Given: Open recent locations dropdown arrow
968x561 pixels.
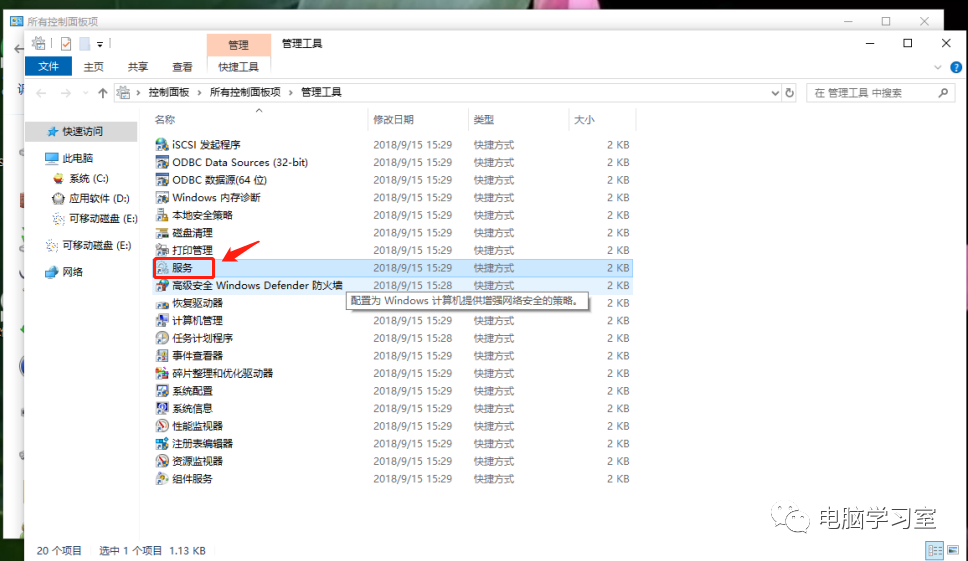Looking at the screenshot, I should (x=85, y=93).
